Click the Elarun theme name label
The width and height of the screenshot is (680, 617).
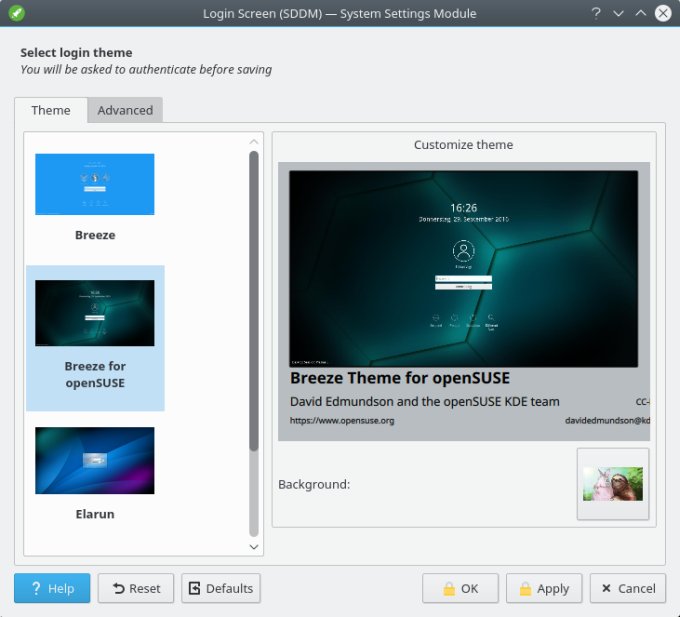click(95, 514)
